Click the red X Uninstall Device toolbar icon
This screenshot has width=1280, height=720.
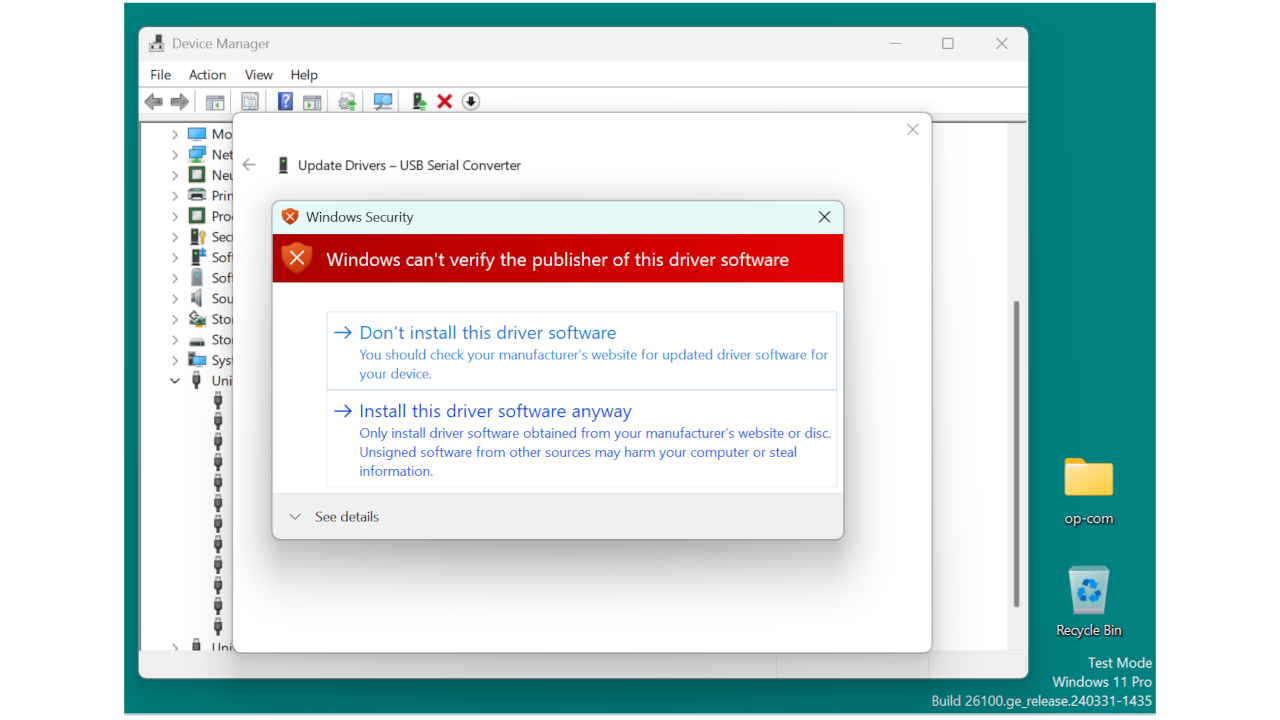click(444, 100)
